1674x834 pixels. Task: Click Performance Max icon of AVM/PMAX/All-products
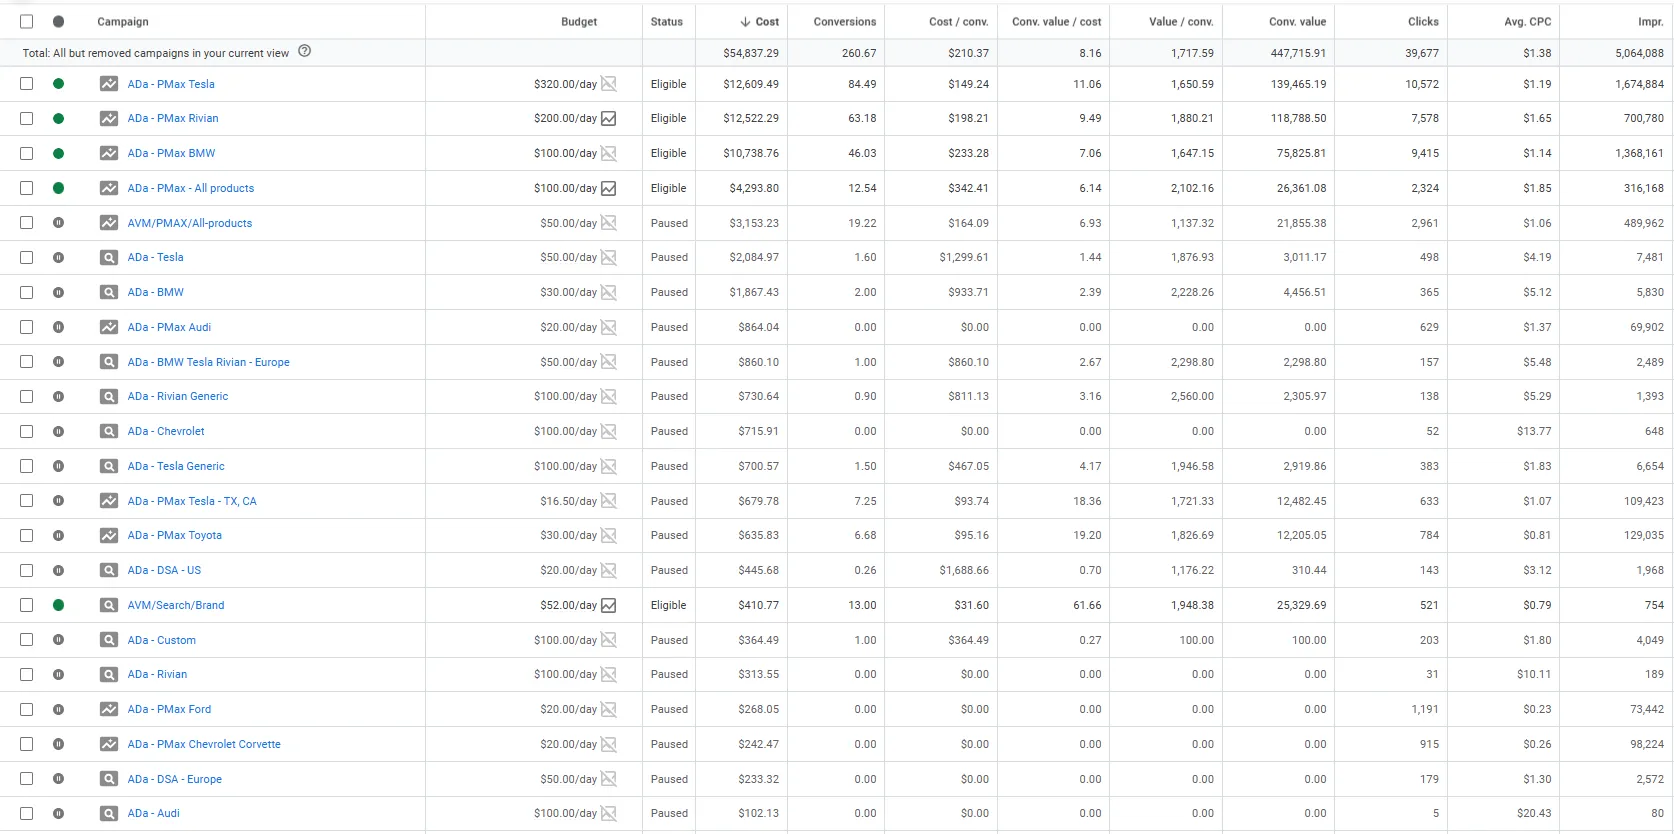coord(109,223)
